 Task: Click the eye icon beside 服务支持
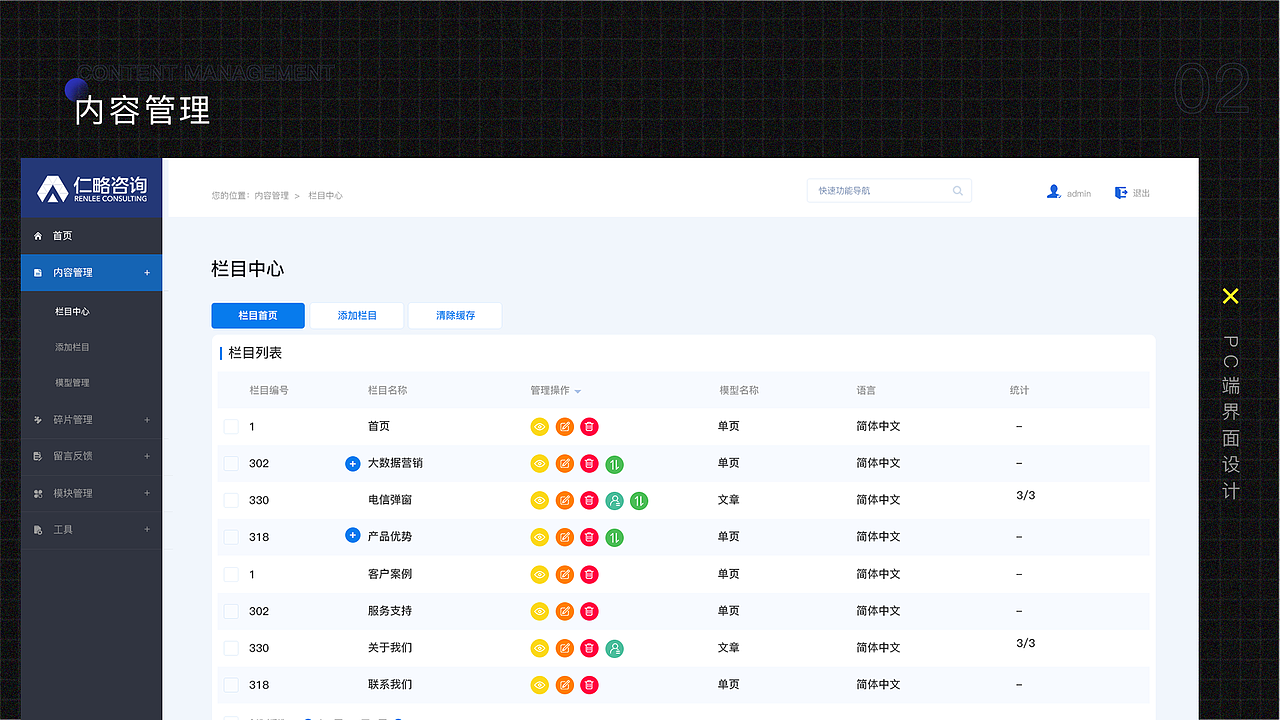[540, 611]
